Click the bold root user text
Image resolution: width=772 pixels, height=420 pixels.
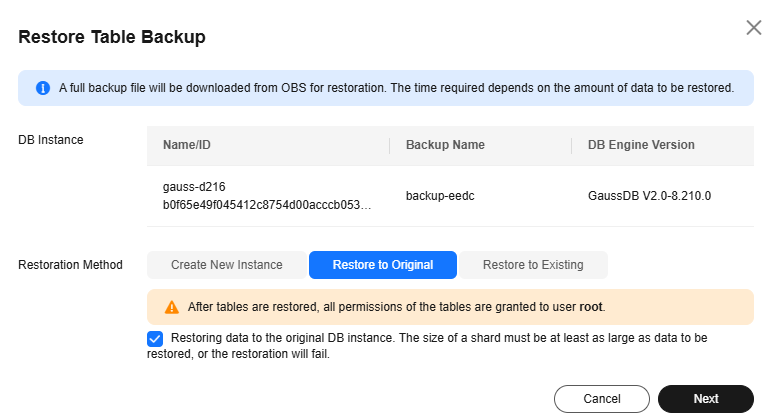point(591,307)
